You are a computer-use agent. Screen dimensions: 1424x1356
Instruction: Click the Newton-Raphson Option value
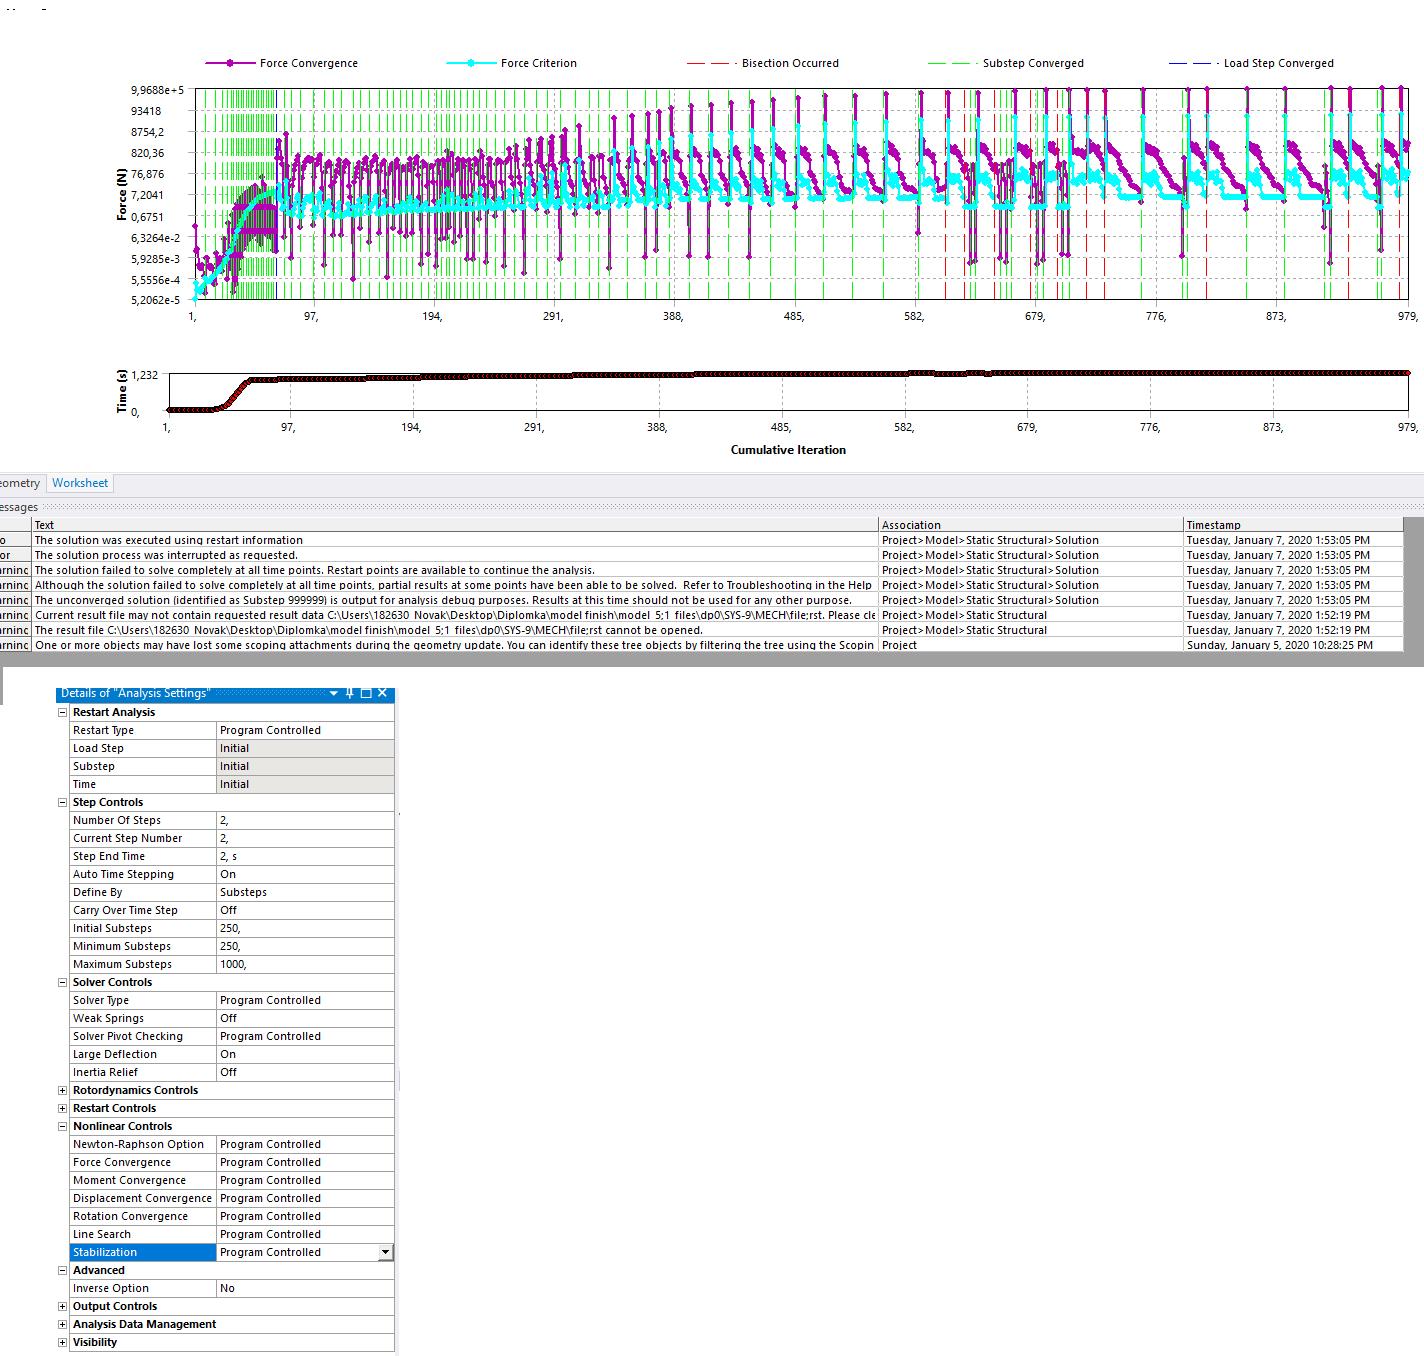[305, 1144]
